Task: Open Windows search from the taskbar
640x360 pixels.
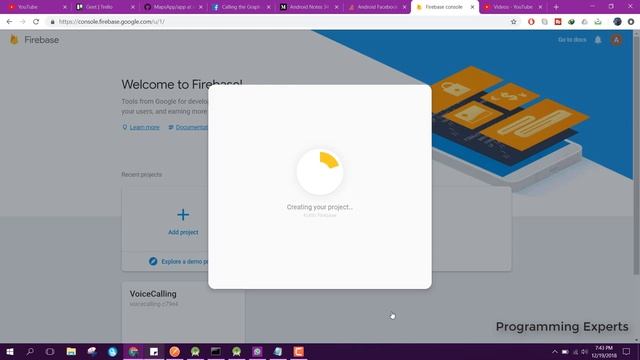Action: [x=30, y=351]
